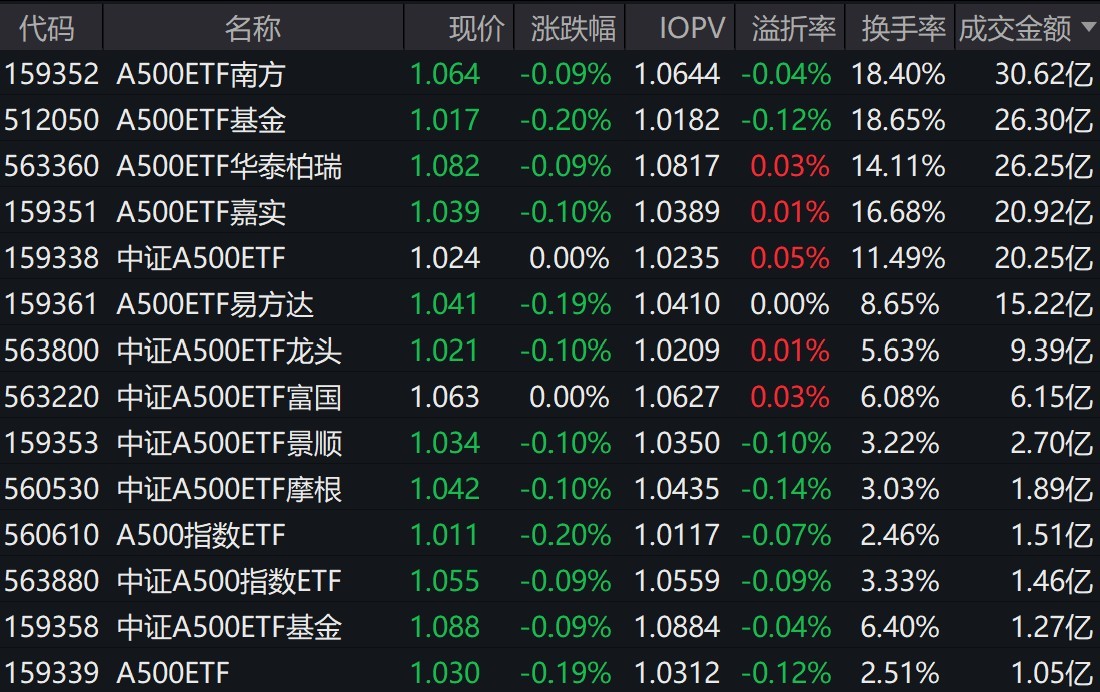Select code 560610
Viewport: 1100px width, 692px height.
click(51, 535)
